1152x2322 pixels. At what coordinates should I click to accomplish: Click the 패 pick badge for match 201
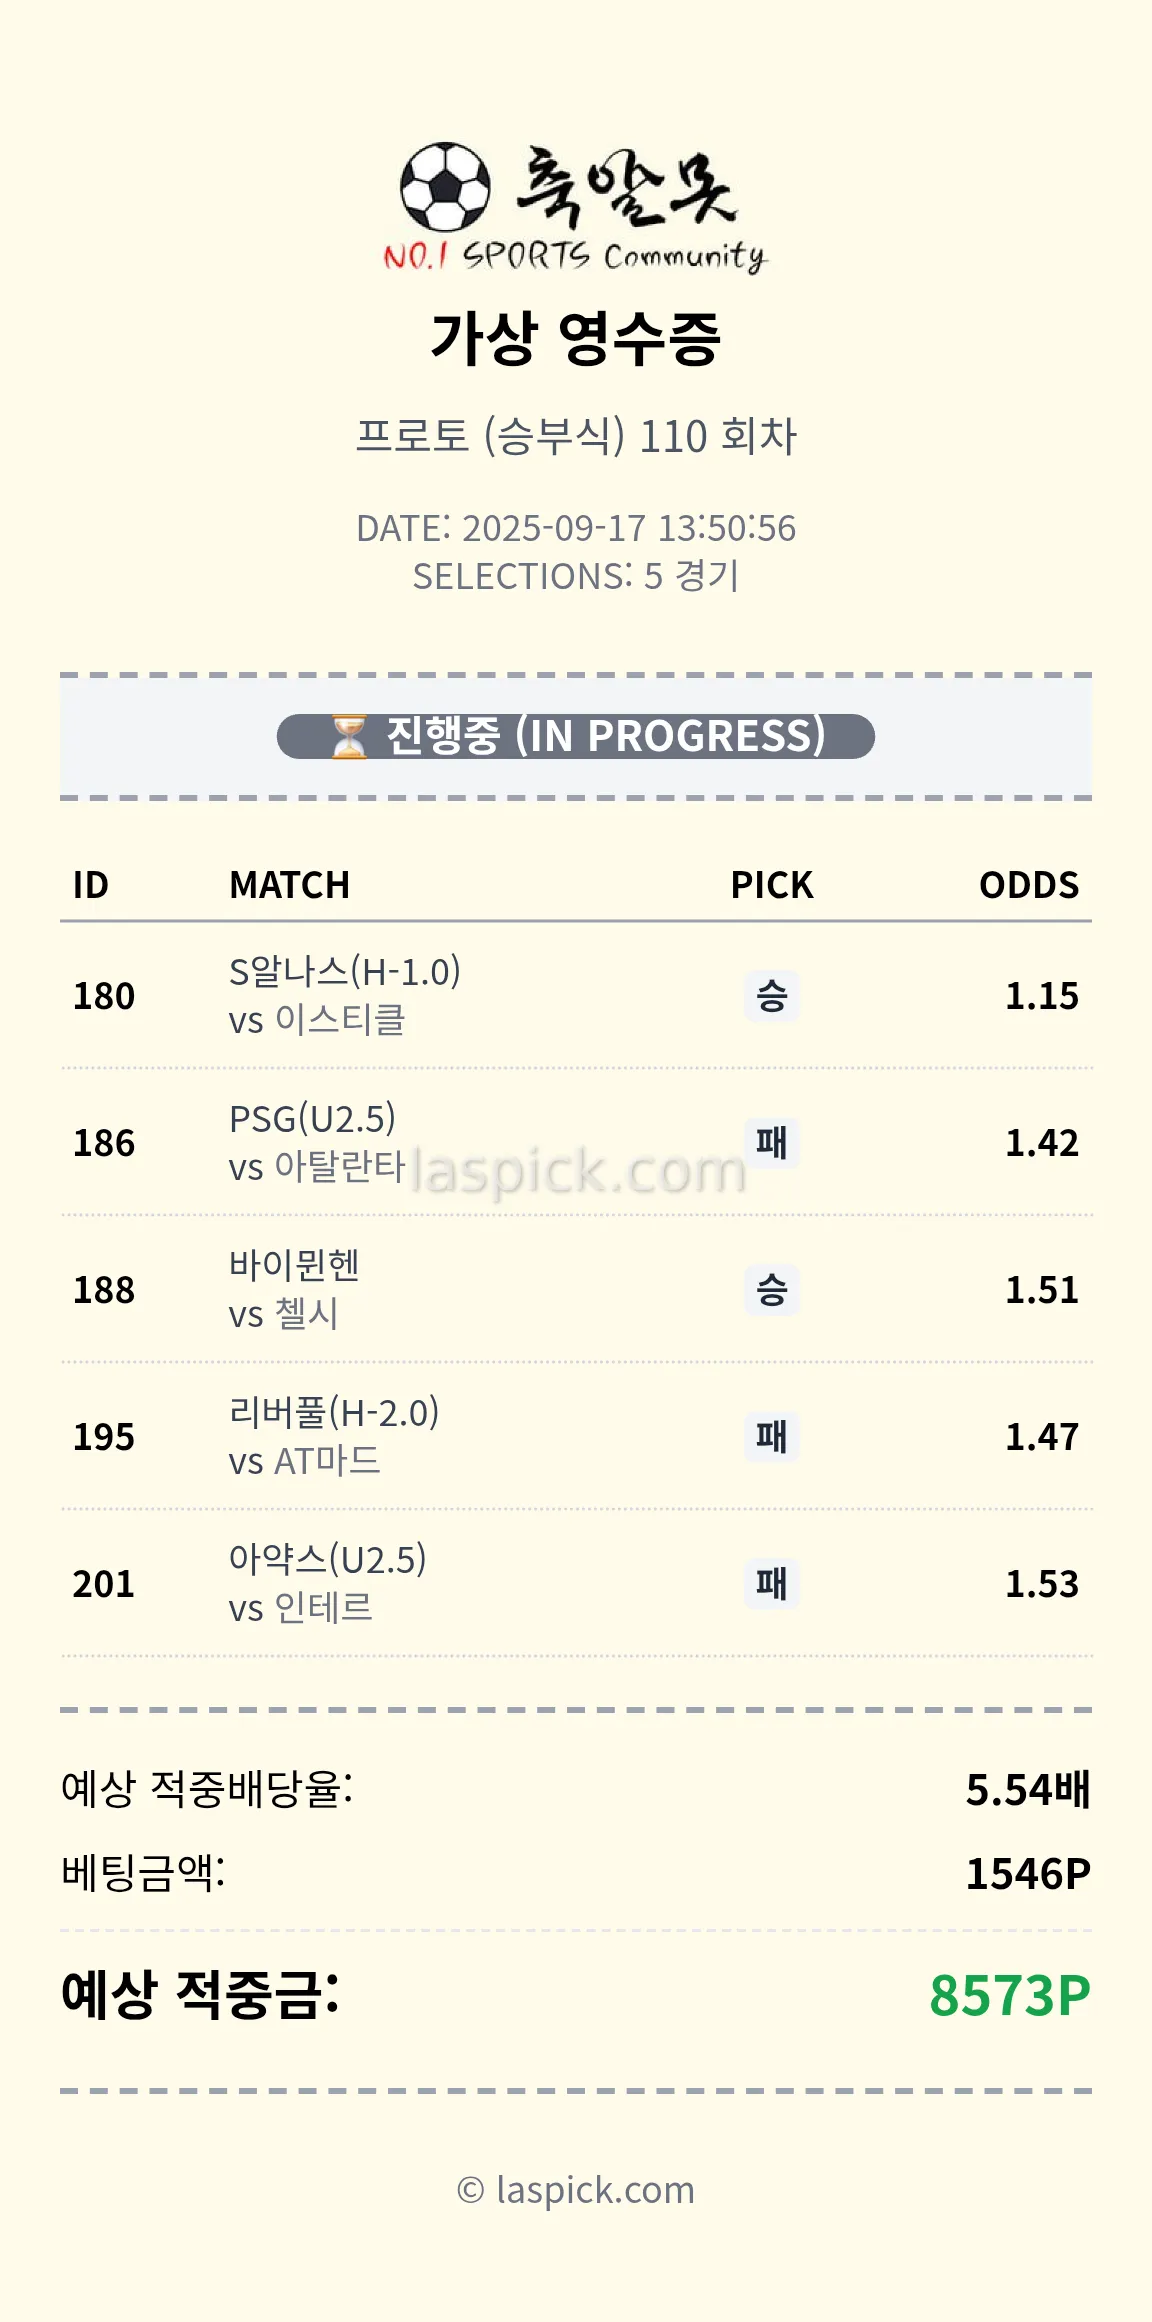point(771,1584)
